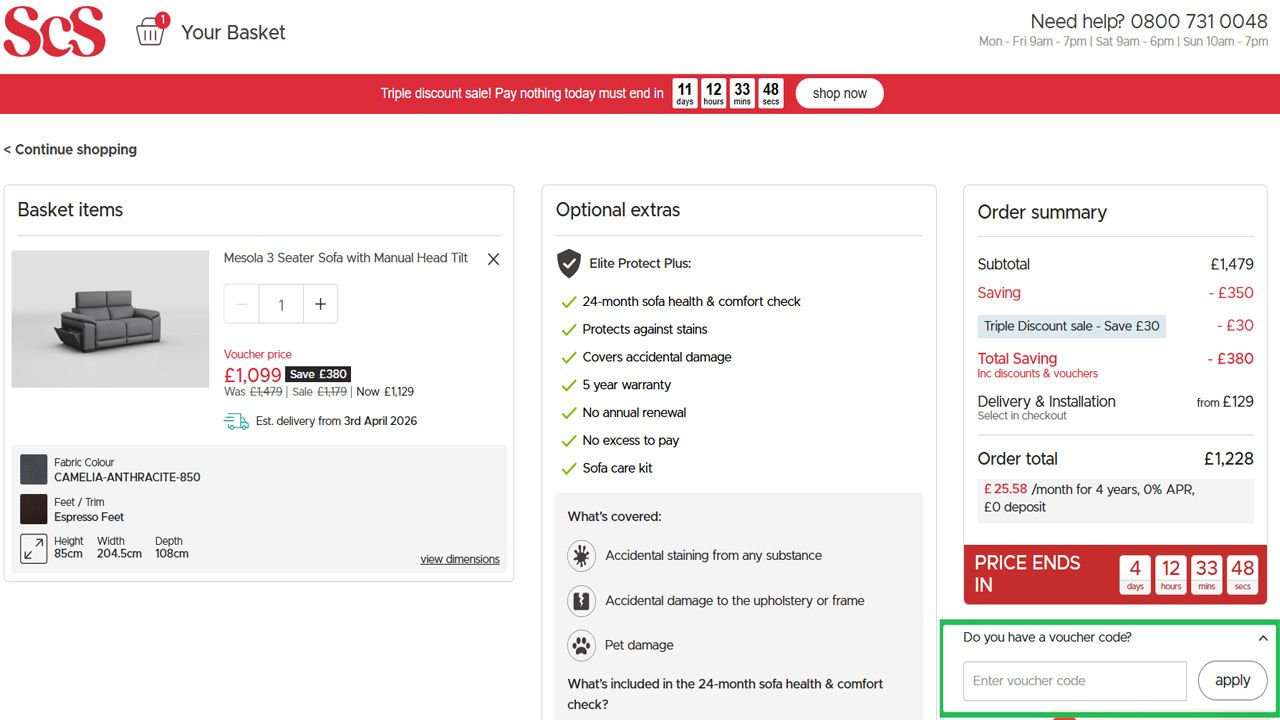The image size is (1280, 720).
Task: Open Mesola 3 Seater Sofa product title
Action: (346, 258)
